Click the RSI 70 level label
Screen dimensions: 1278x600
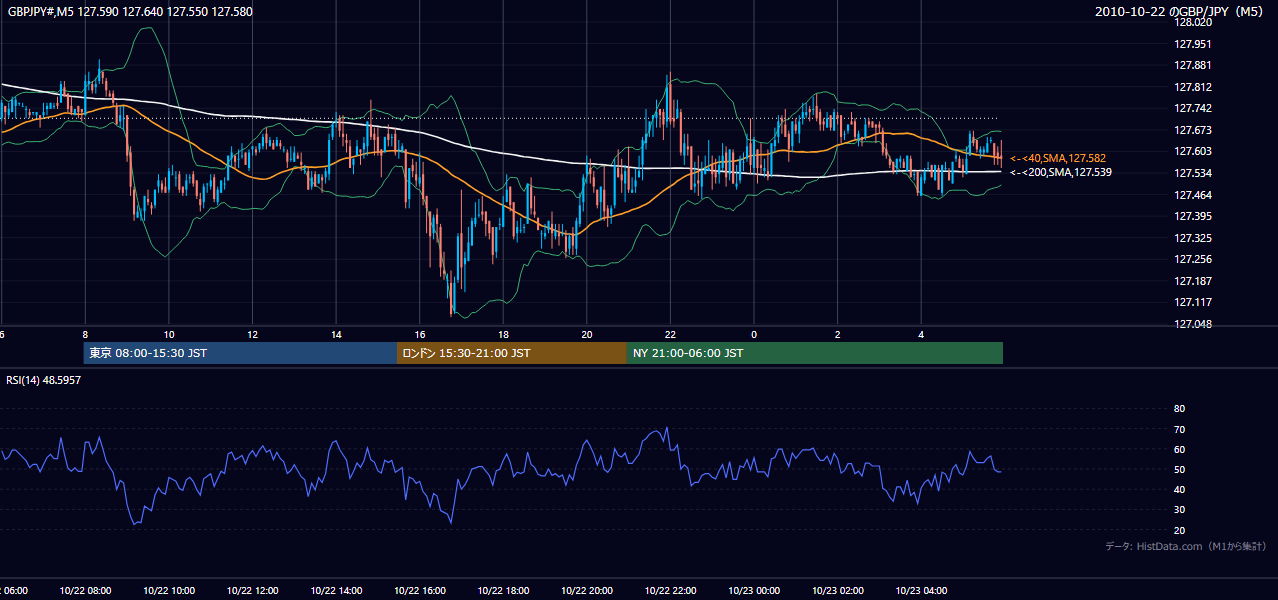(1179, 429)
